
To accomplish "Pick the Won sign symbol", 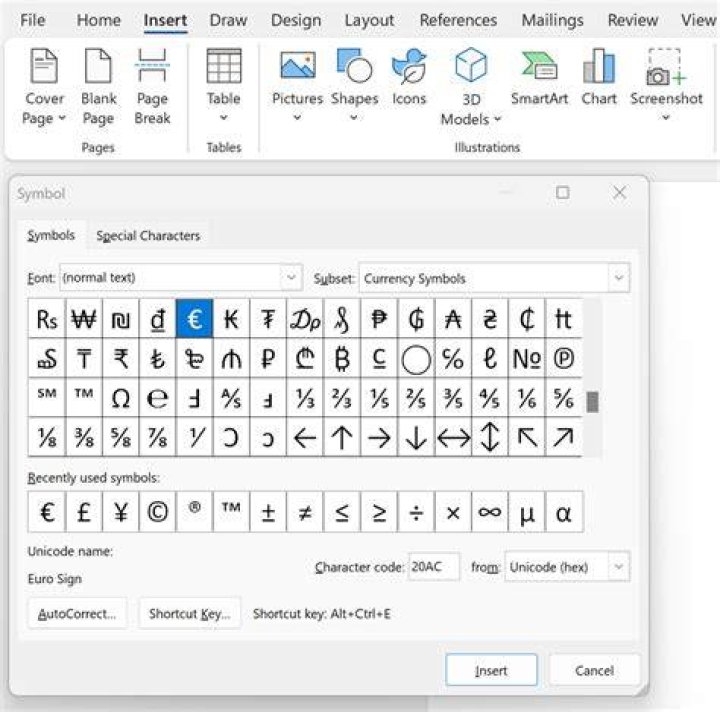I will click(84, 319).
